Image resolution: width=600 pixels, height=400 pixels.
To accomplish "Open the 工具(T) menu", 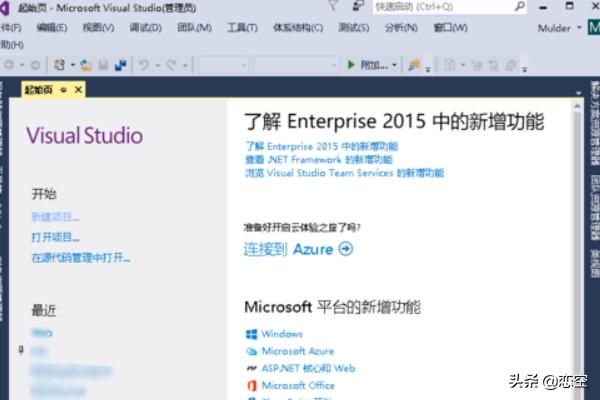I will [x=242, y=27].
